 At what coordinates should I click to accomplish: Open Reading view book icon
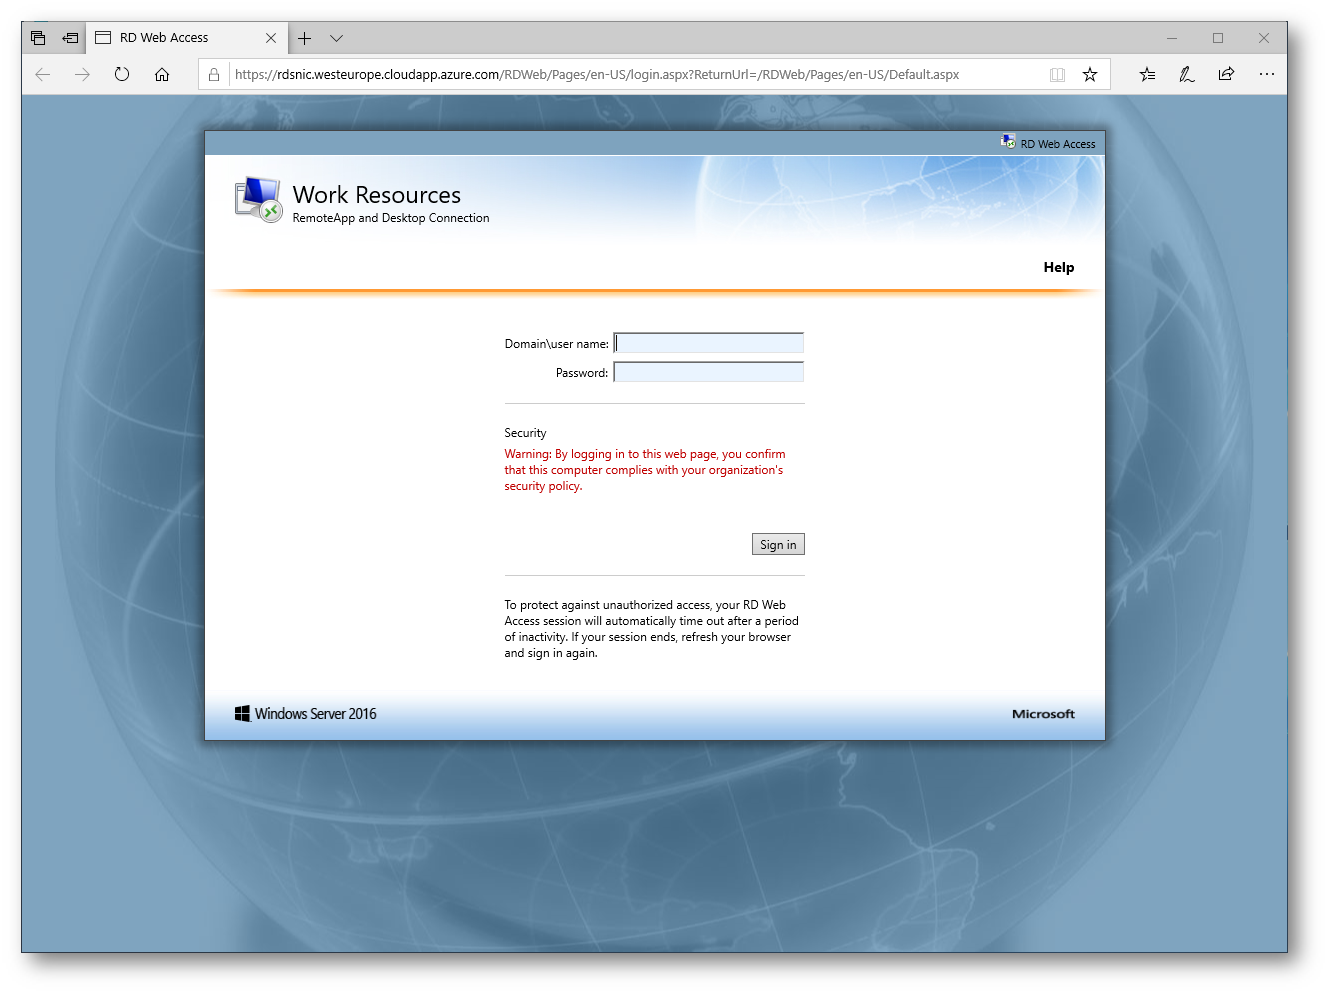[x=1057, y=75]
